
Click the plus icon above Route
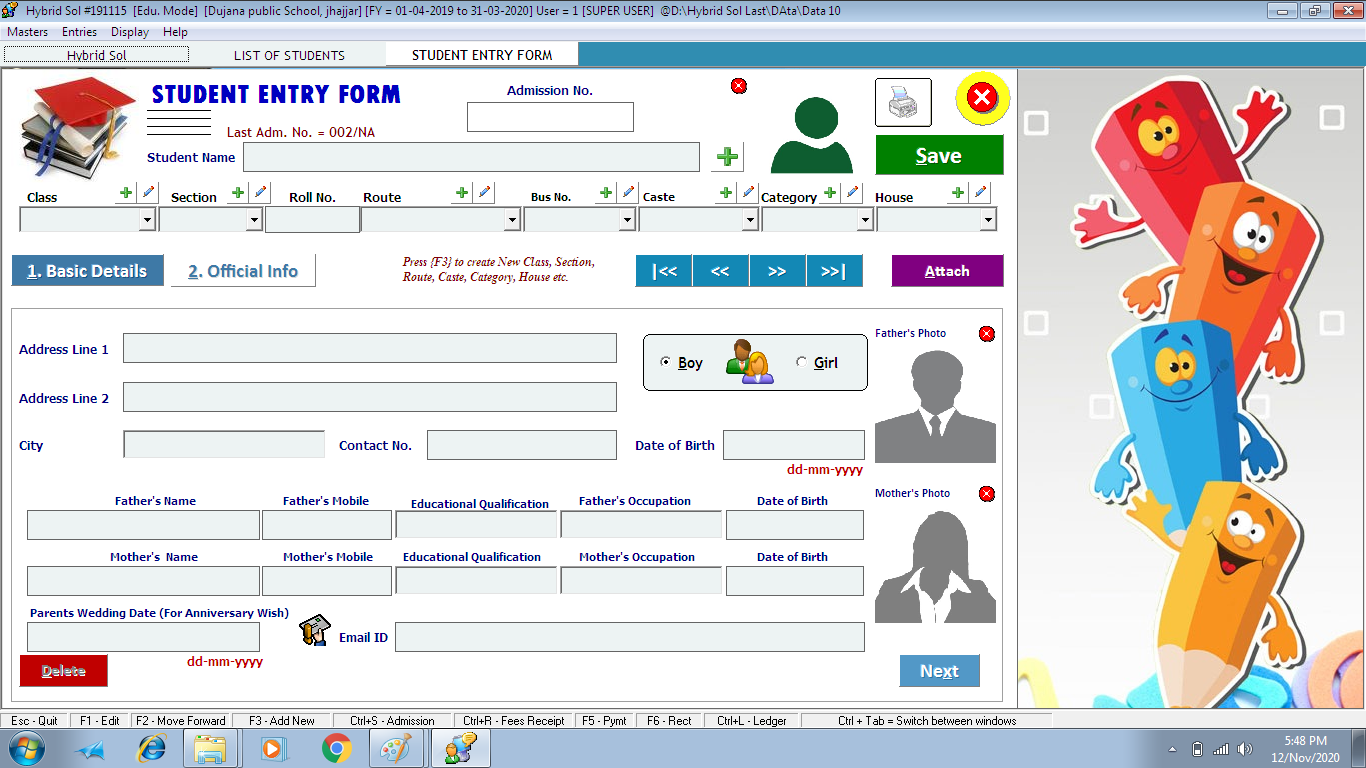461,192
